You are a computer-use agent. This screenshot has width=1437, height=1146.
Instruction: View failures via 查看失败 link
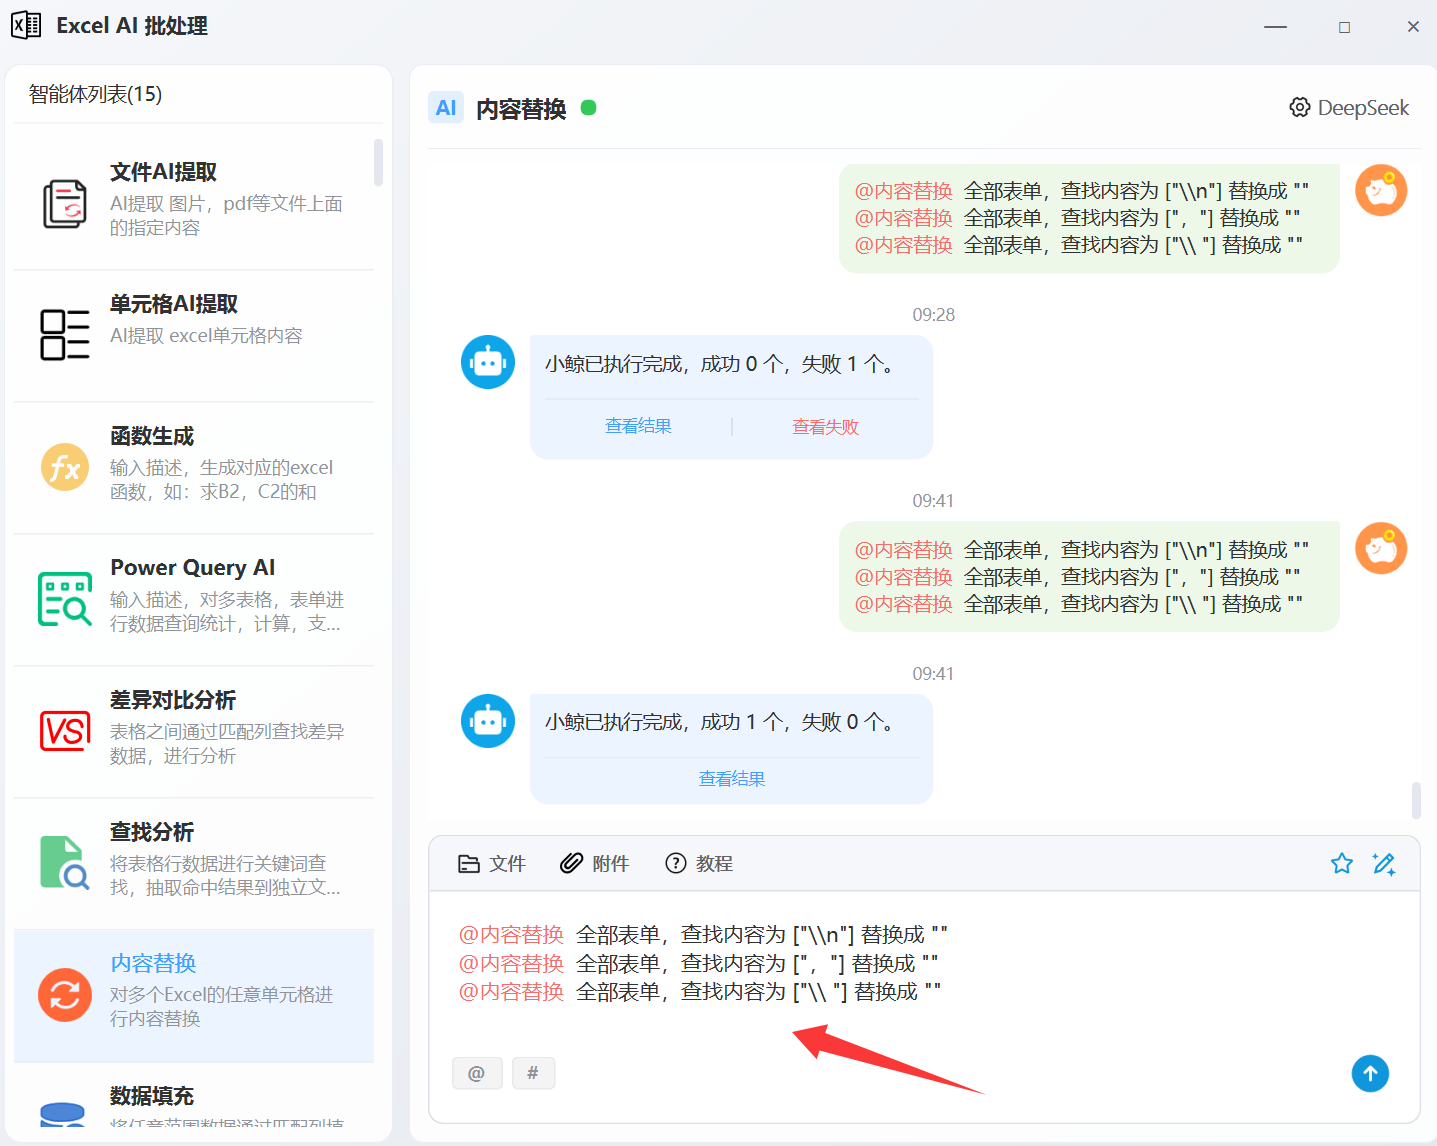pyautogui.click(x=825, y=427)
